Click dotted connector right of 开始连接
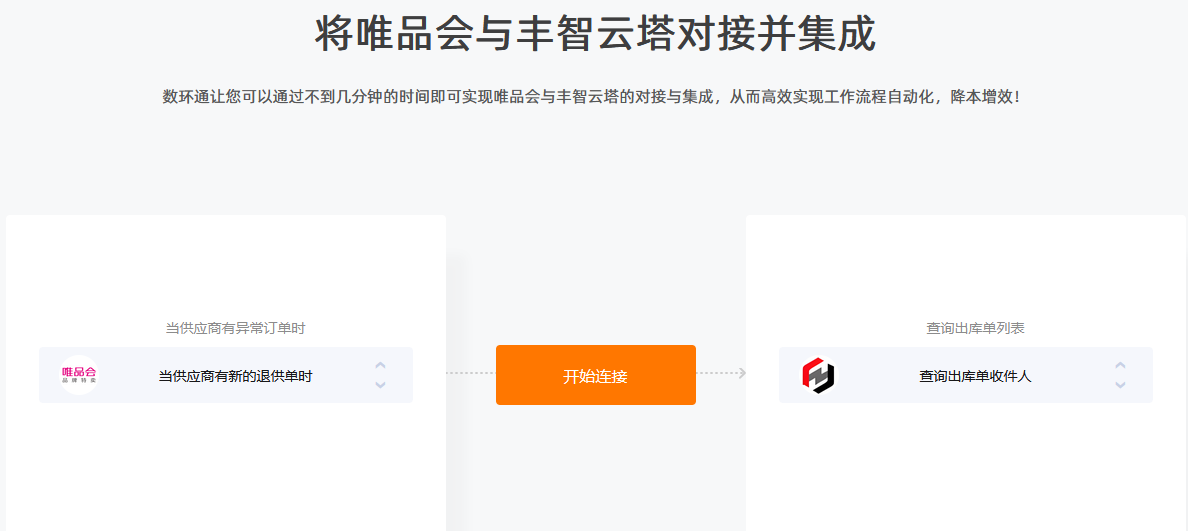The image size is (1188, 531). 716,373
